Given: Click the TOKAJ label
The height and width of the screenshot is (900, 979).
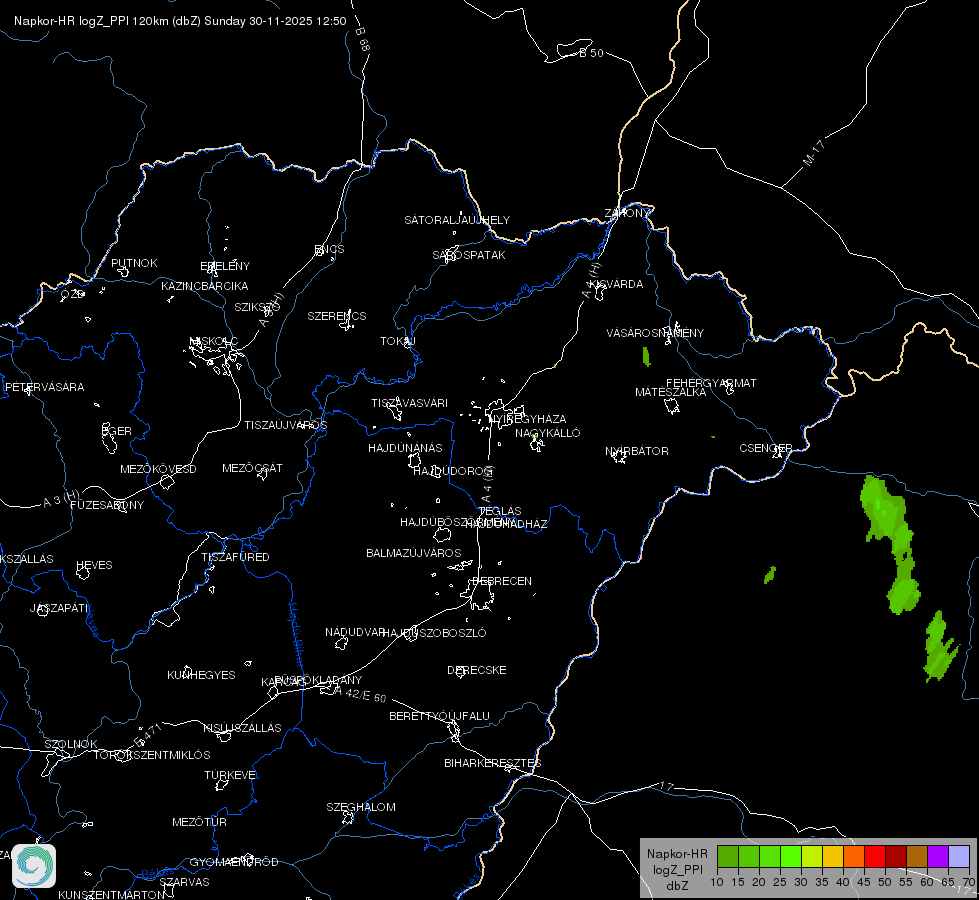Looking at the screenshot, I should [398, 341].
